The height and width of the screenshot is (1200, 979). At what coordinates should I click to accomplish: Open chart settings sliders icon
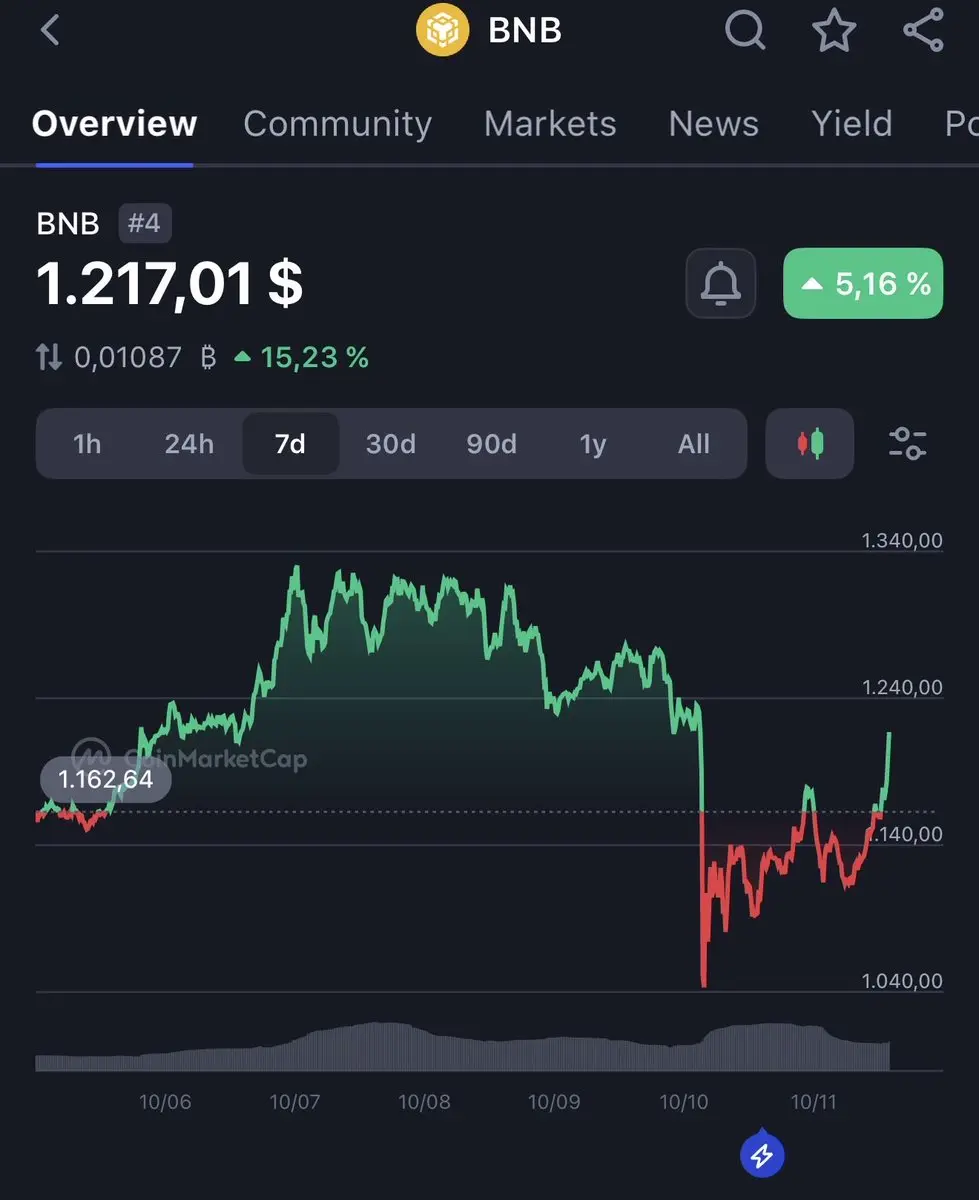908,443
